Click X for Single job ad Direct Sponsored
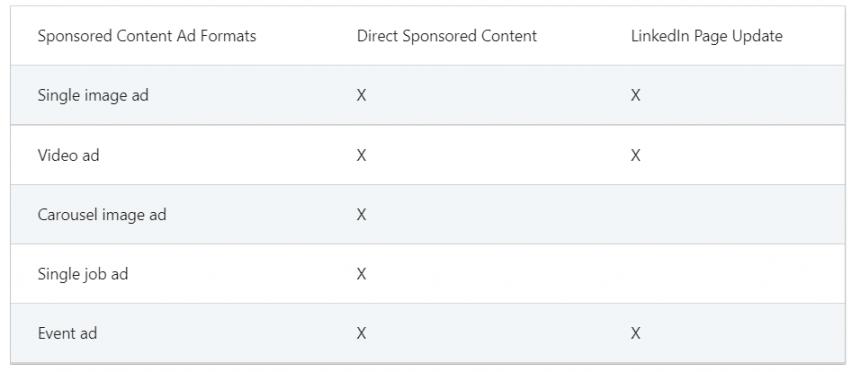851x372 pixels. [x=361, y=274]
